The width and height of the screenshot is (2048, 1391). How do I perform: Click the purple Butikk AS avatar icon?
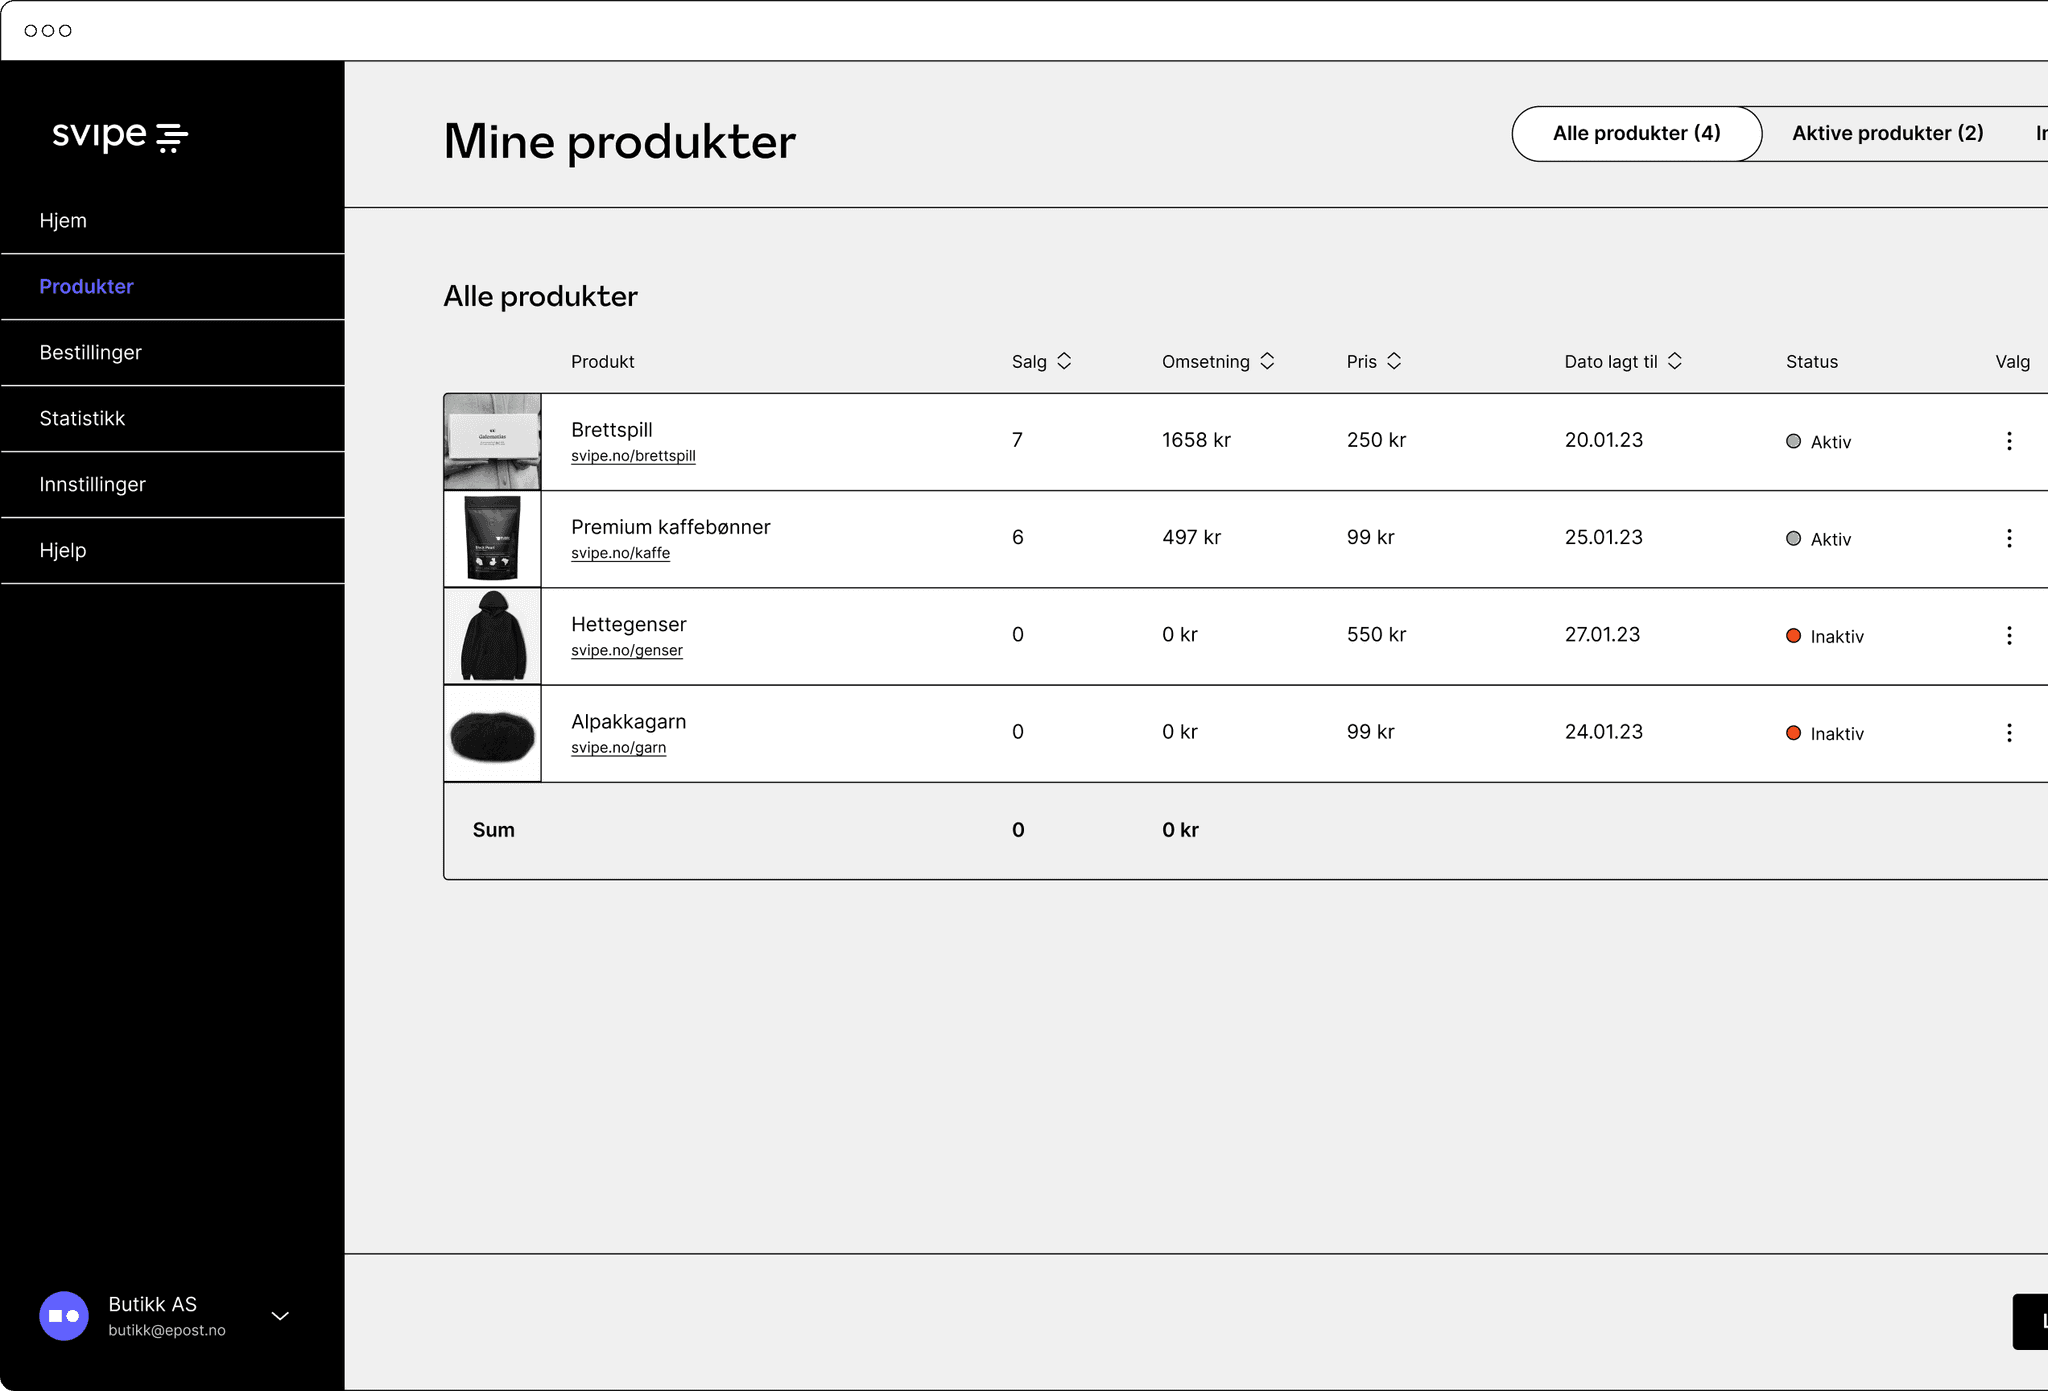(x=64, y=1316)
